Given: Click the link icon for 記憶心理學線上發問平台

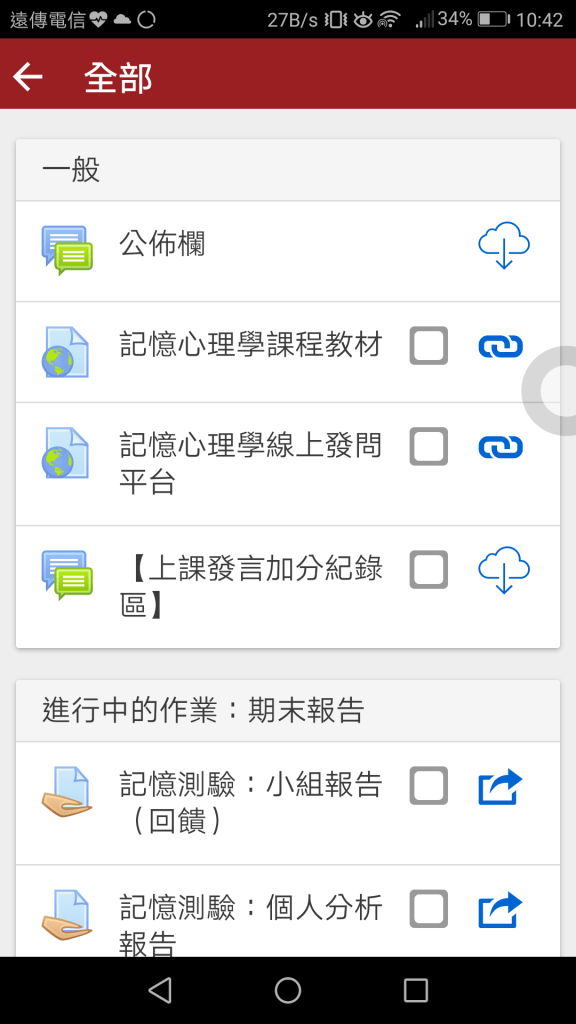Looking at the screenshot, I should [501, 447].
